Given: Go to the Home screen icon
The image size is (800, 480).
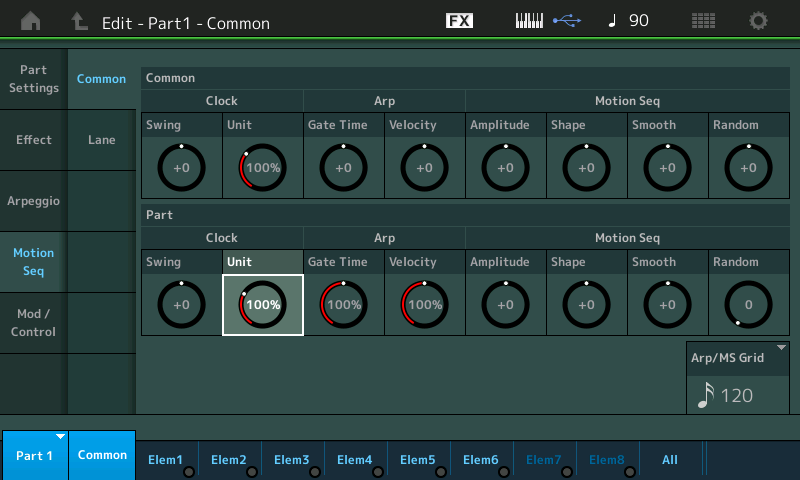Looking at the screenshot, I should click(x=31, y=21).
